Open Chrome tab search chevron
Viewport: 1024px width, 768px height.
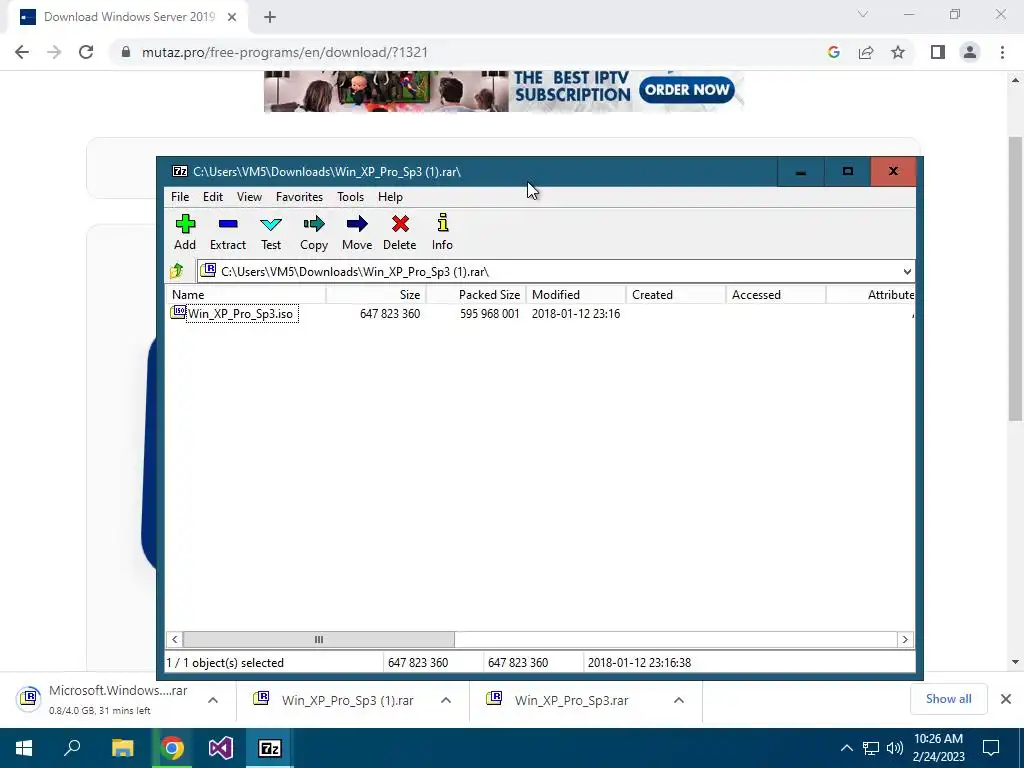point(863,14)
